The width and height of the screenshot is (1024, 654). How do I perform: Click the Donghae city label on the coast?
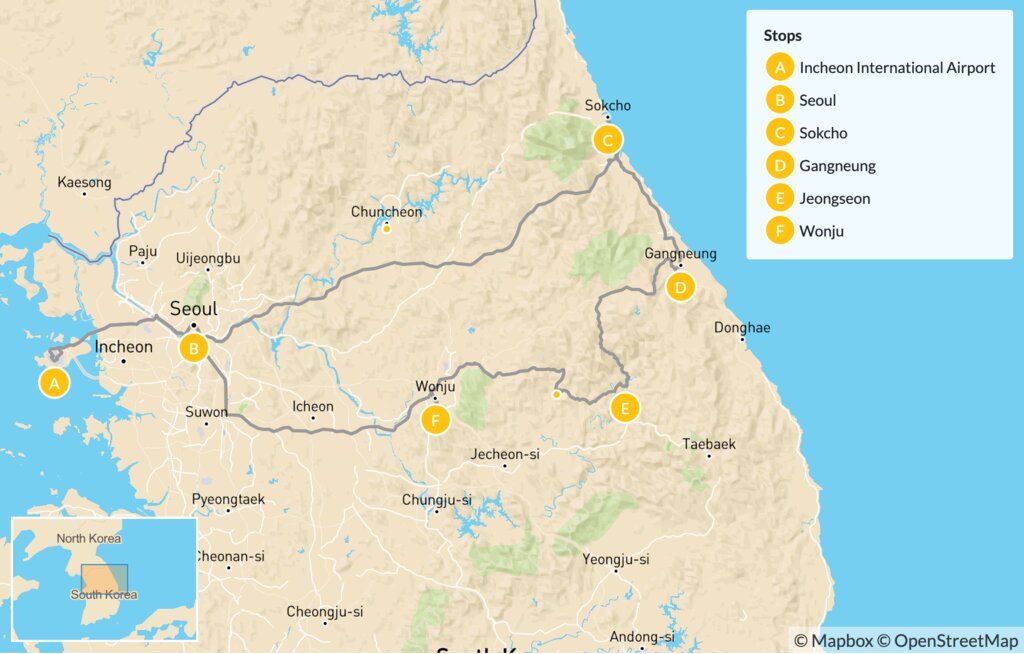[742, 328]
